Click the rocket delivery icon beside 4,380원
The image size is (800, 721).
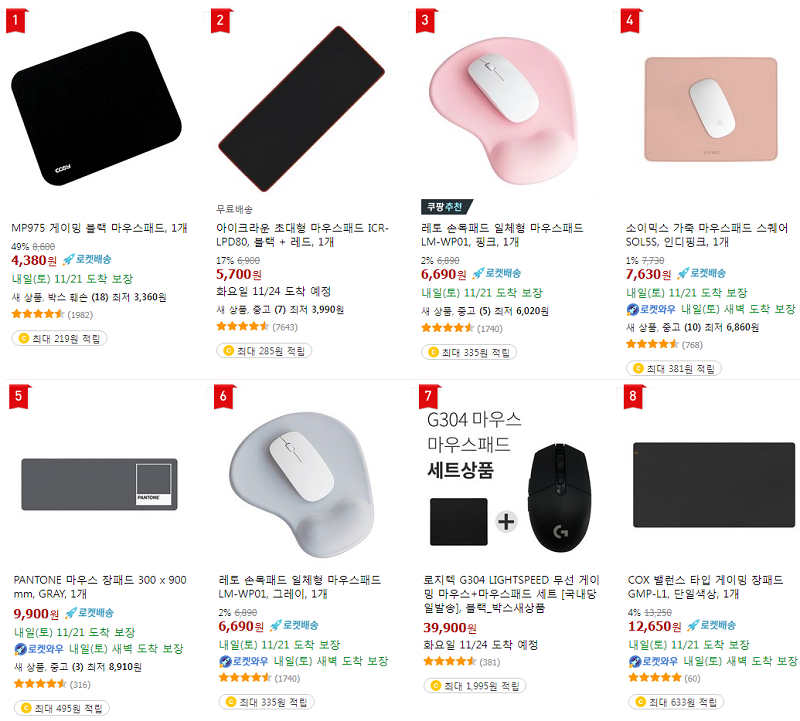[68, 260]
